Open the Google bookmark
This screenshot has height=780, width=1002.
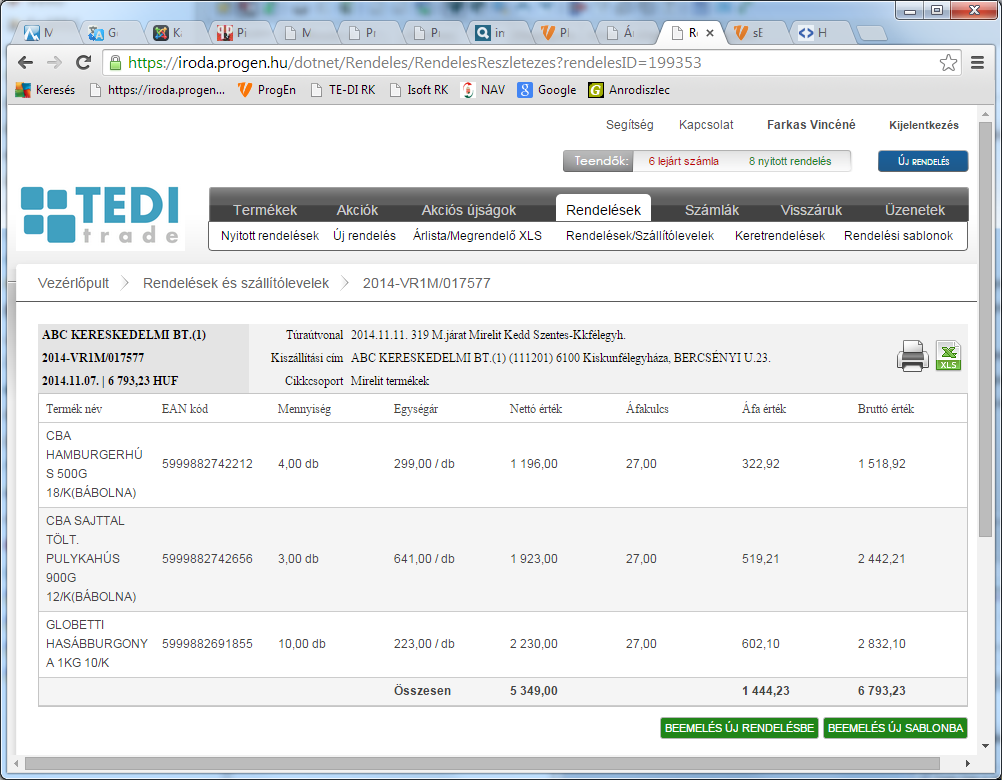[x=547, y=90]
